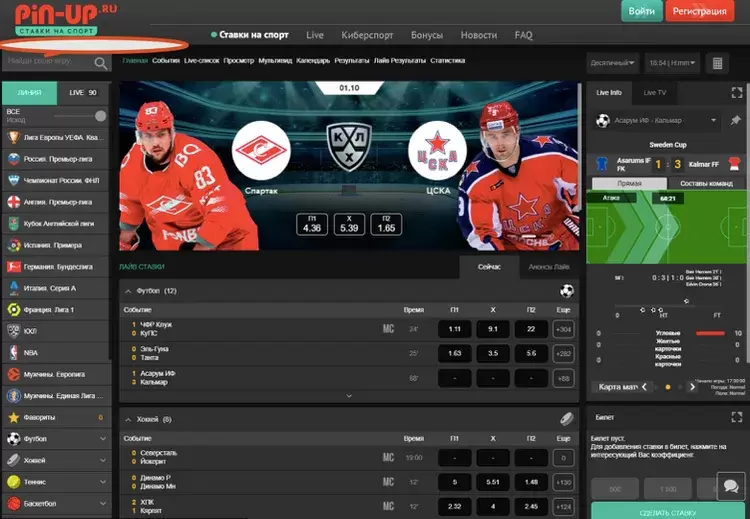Open Spain Primera league
750x519 pixels.
point(55,245)
